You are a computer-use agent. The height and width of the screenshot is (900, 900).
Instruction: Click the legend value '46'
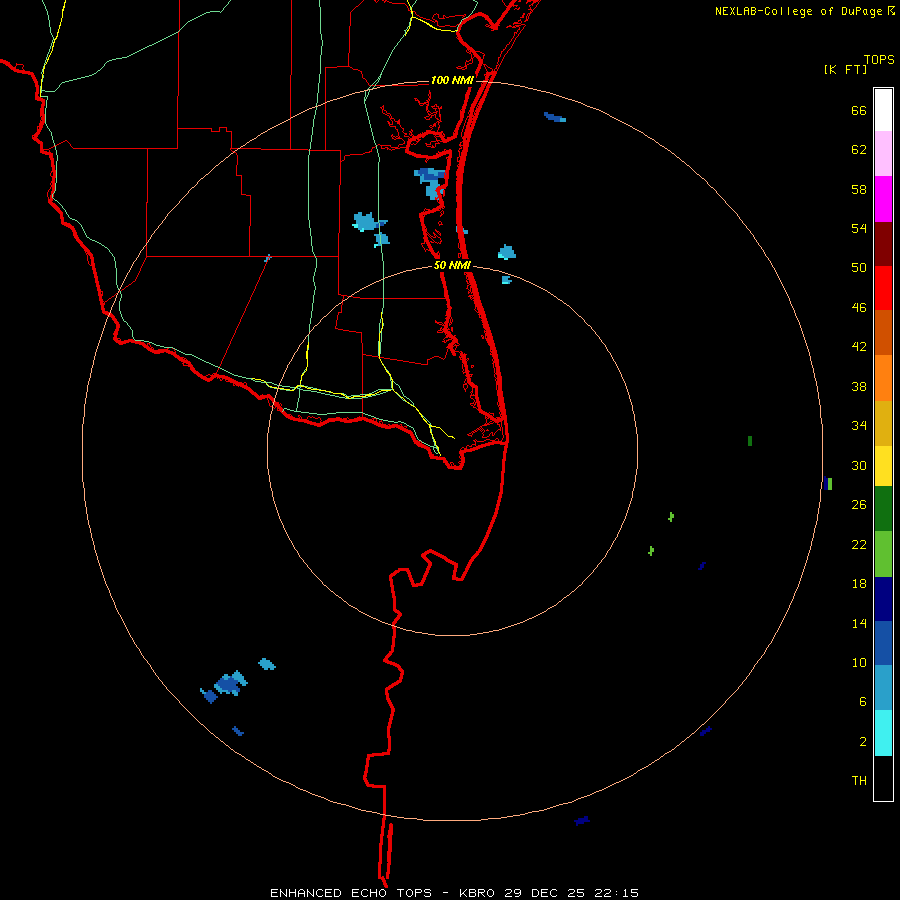pos(859,308)
